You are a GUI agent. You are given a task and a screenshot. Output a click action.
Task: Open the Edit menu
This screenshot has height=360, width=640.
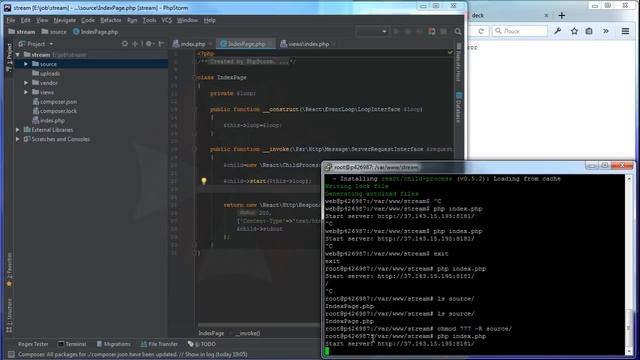[x=26, y=20]
